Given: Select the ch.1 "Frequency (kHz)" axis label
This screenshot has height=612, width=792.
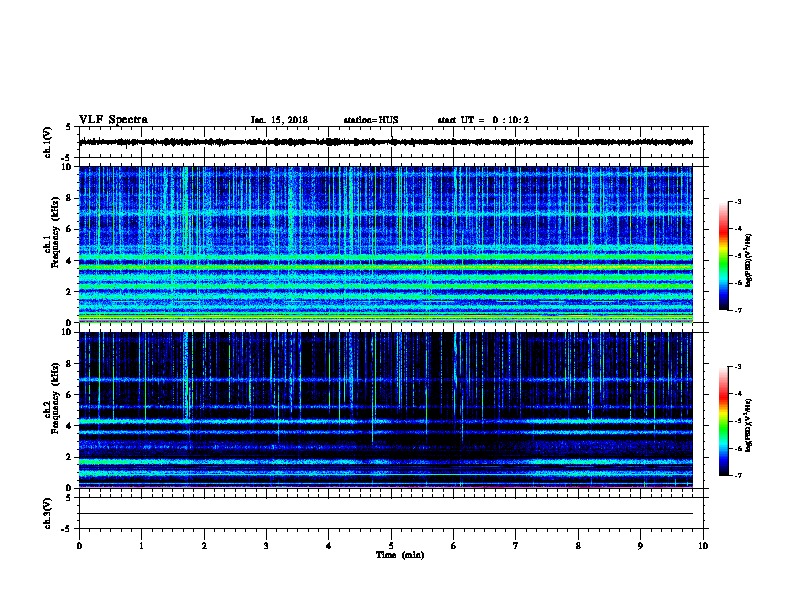Looking at the screenshot, I should (55, 233).
